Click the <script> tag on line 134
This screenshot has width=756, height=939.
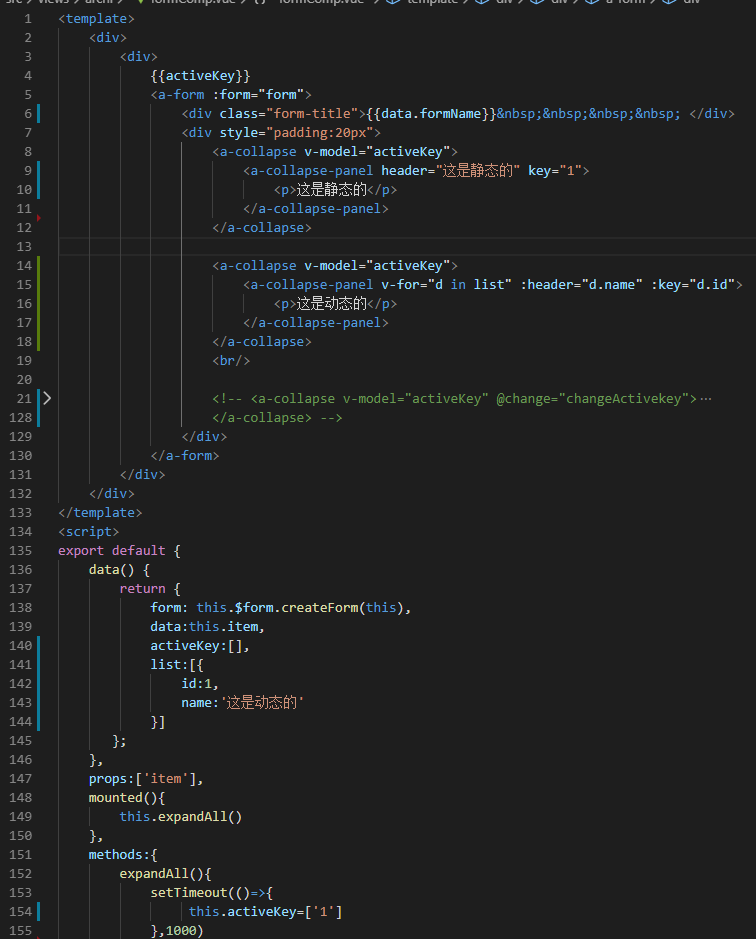pos(89,532)
